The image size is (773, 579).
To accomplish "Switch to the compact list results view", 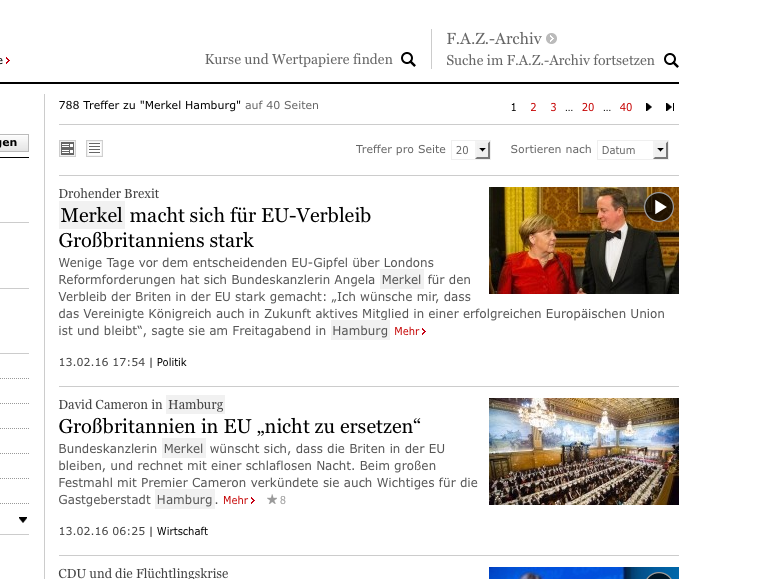I will click(95, 148).
